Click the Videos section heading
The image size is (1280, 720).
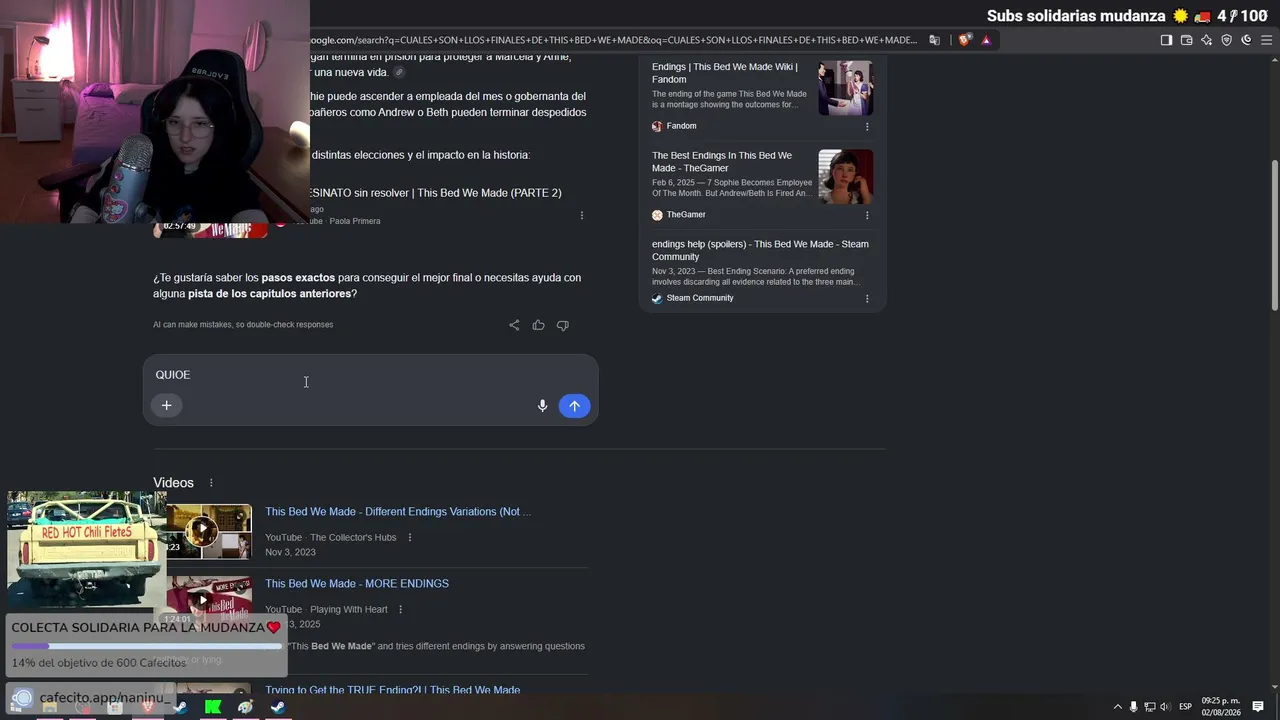pyautogui.click(x=173, y=483)
